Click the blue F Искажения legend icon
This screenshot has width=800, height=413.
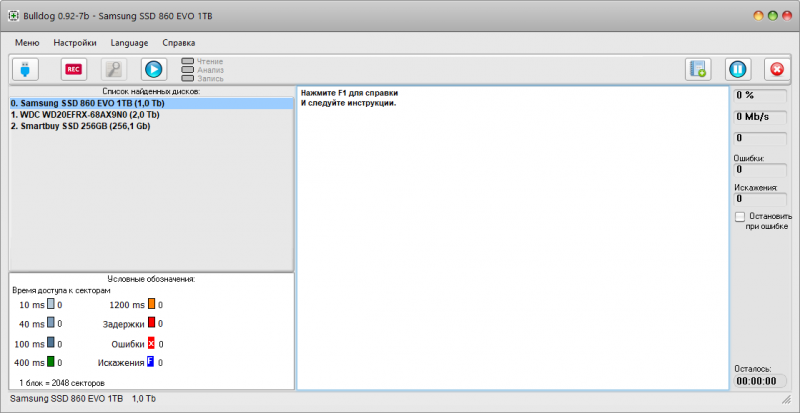(x=151, y=362)
